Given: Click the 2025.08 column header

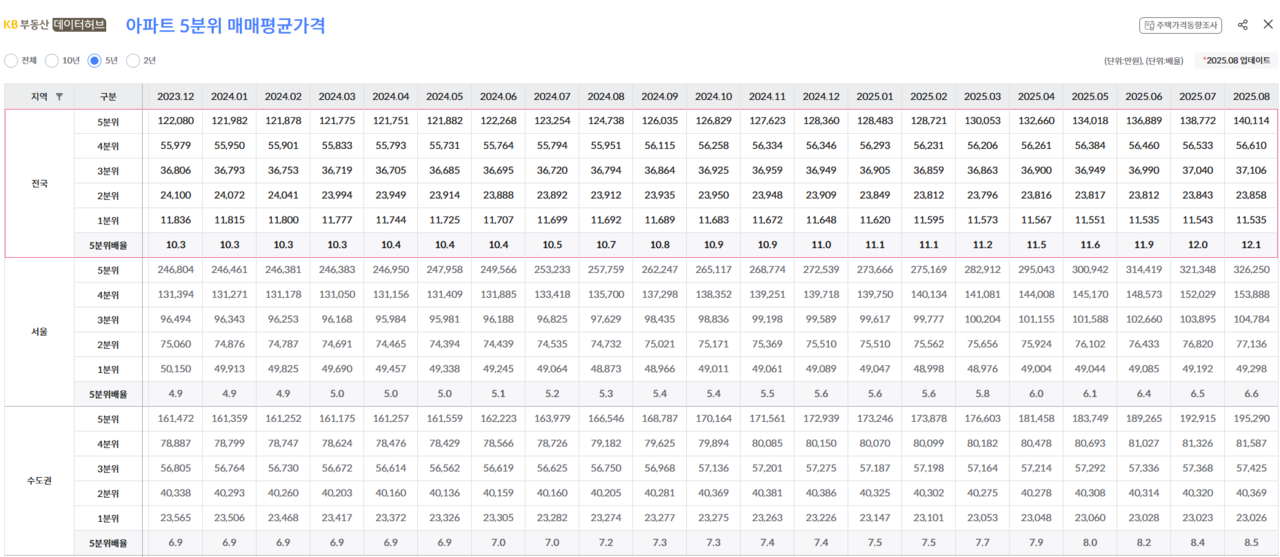Looking at the screenshot, I should pyautogui.click(x=1251, y=97).
